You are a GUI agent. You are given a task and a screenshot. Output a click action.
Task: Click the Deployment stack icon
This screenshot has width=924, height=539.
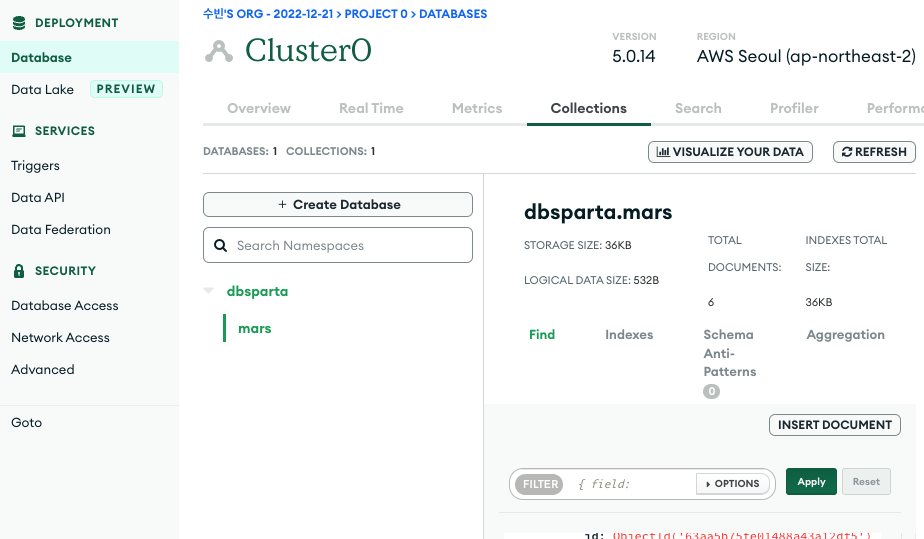point(19,23)
